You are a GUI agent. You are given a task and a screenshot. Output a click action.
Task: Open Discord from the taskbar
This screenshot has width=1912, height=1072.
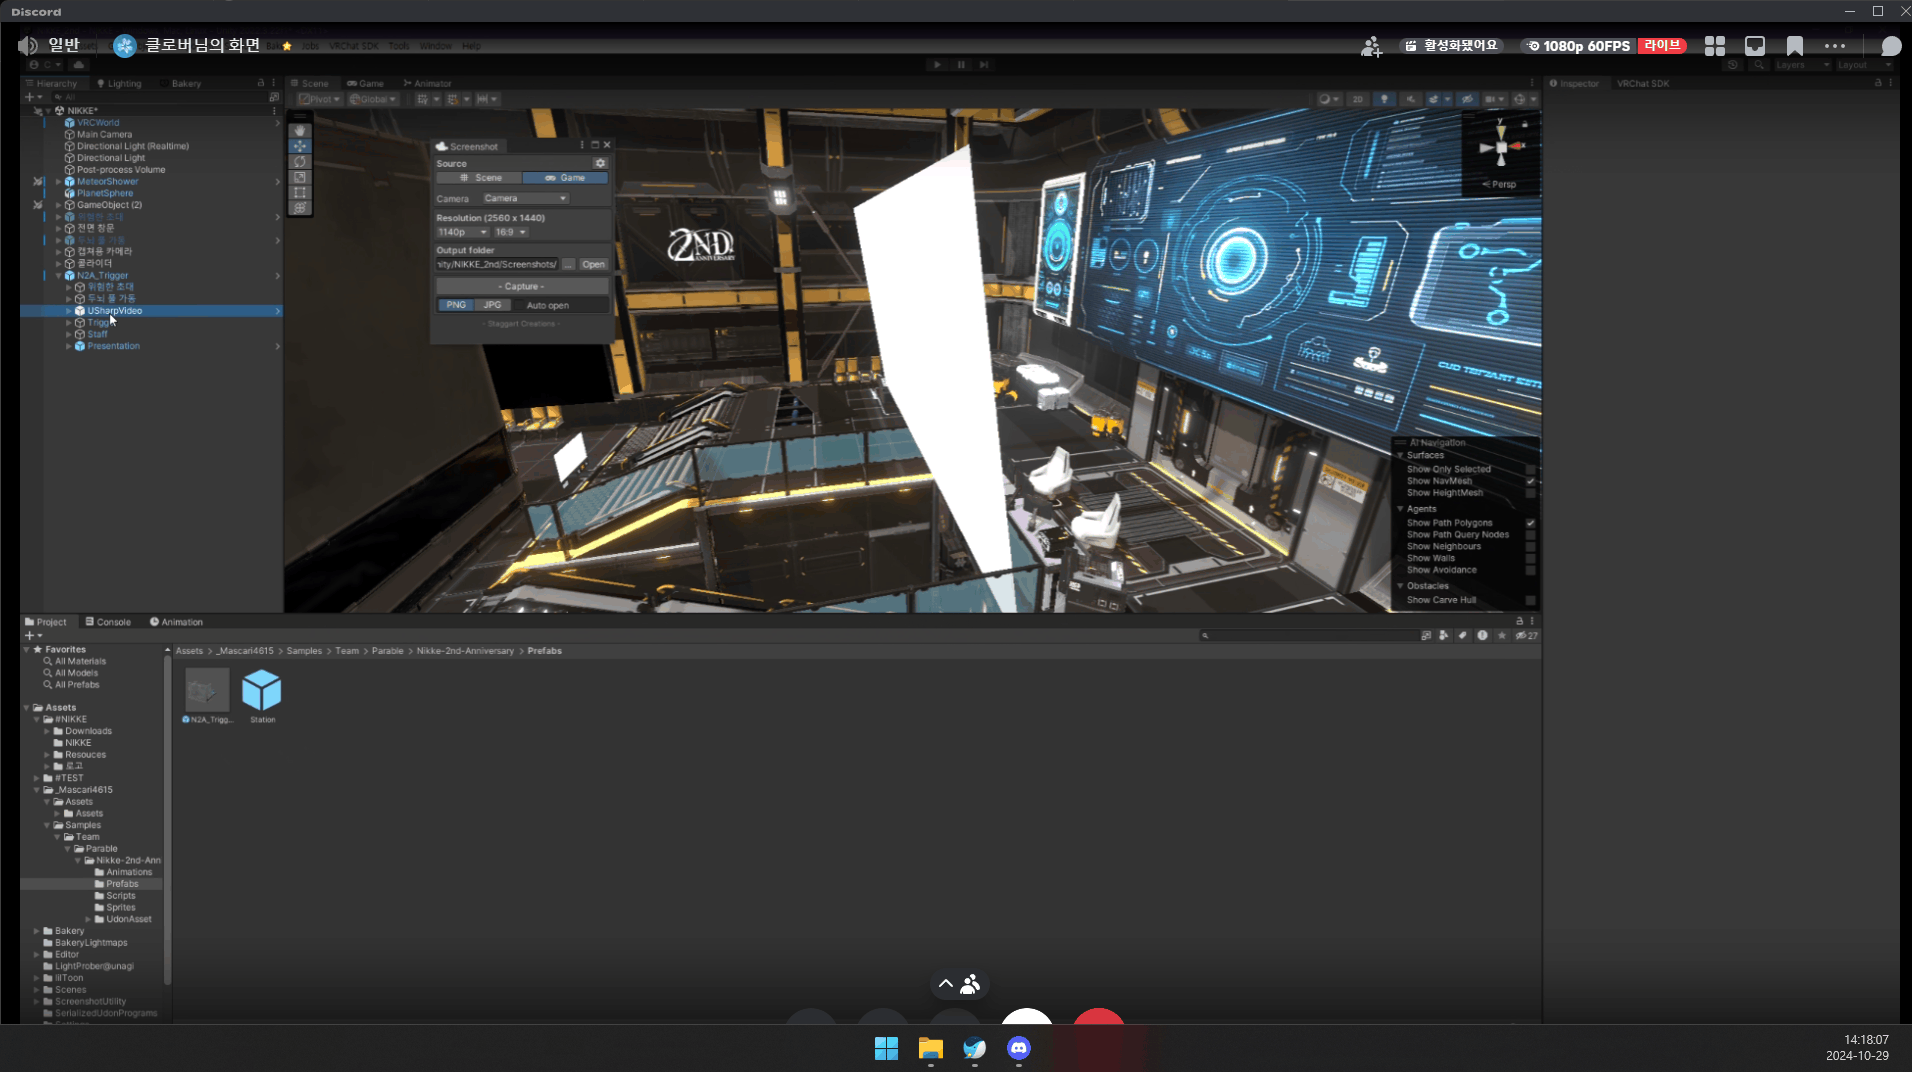click(1019, 1048)
